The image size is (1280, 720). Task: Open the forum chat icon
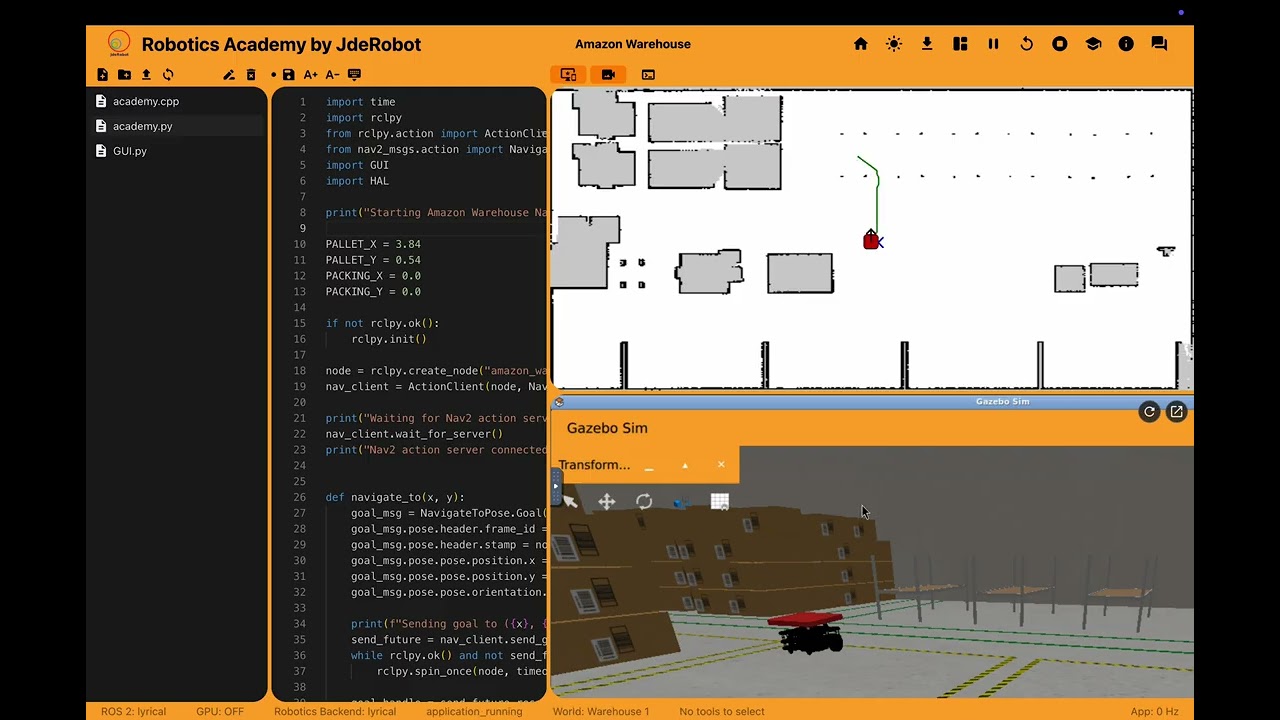point(1159,44)
